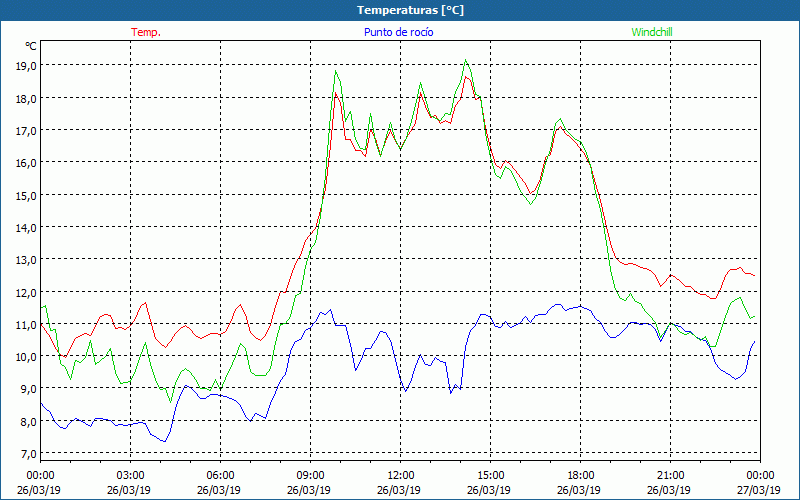Click the 21:00 time axis label

[x=670, y=476]
